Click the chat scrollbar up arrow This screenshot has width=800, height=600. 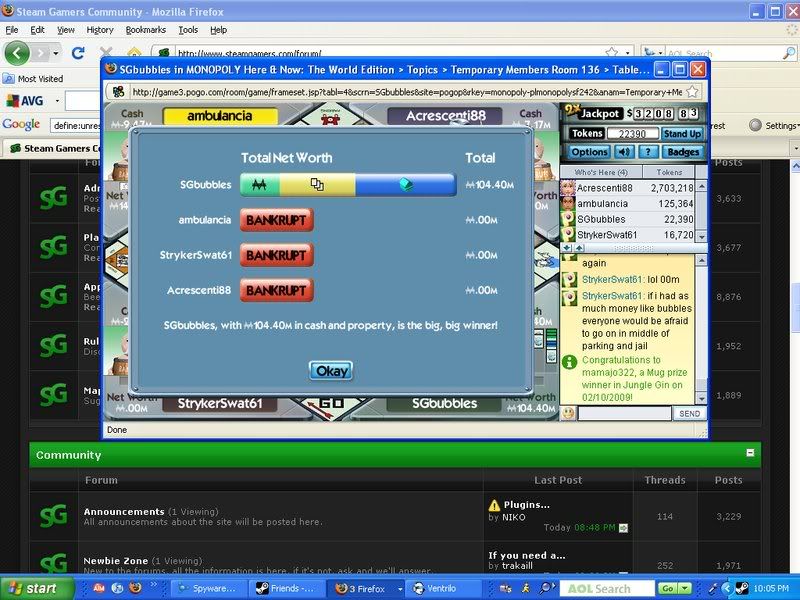point(702,261)
